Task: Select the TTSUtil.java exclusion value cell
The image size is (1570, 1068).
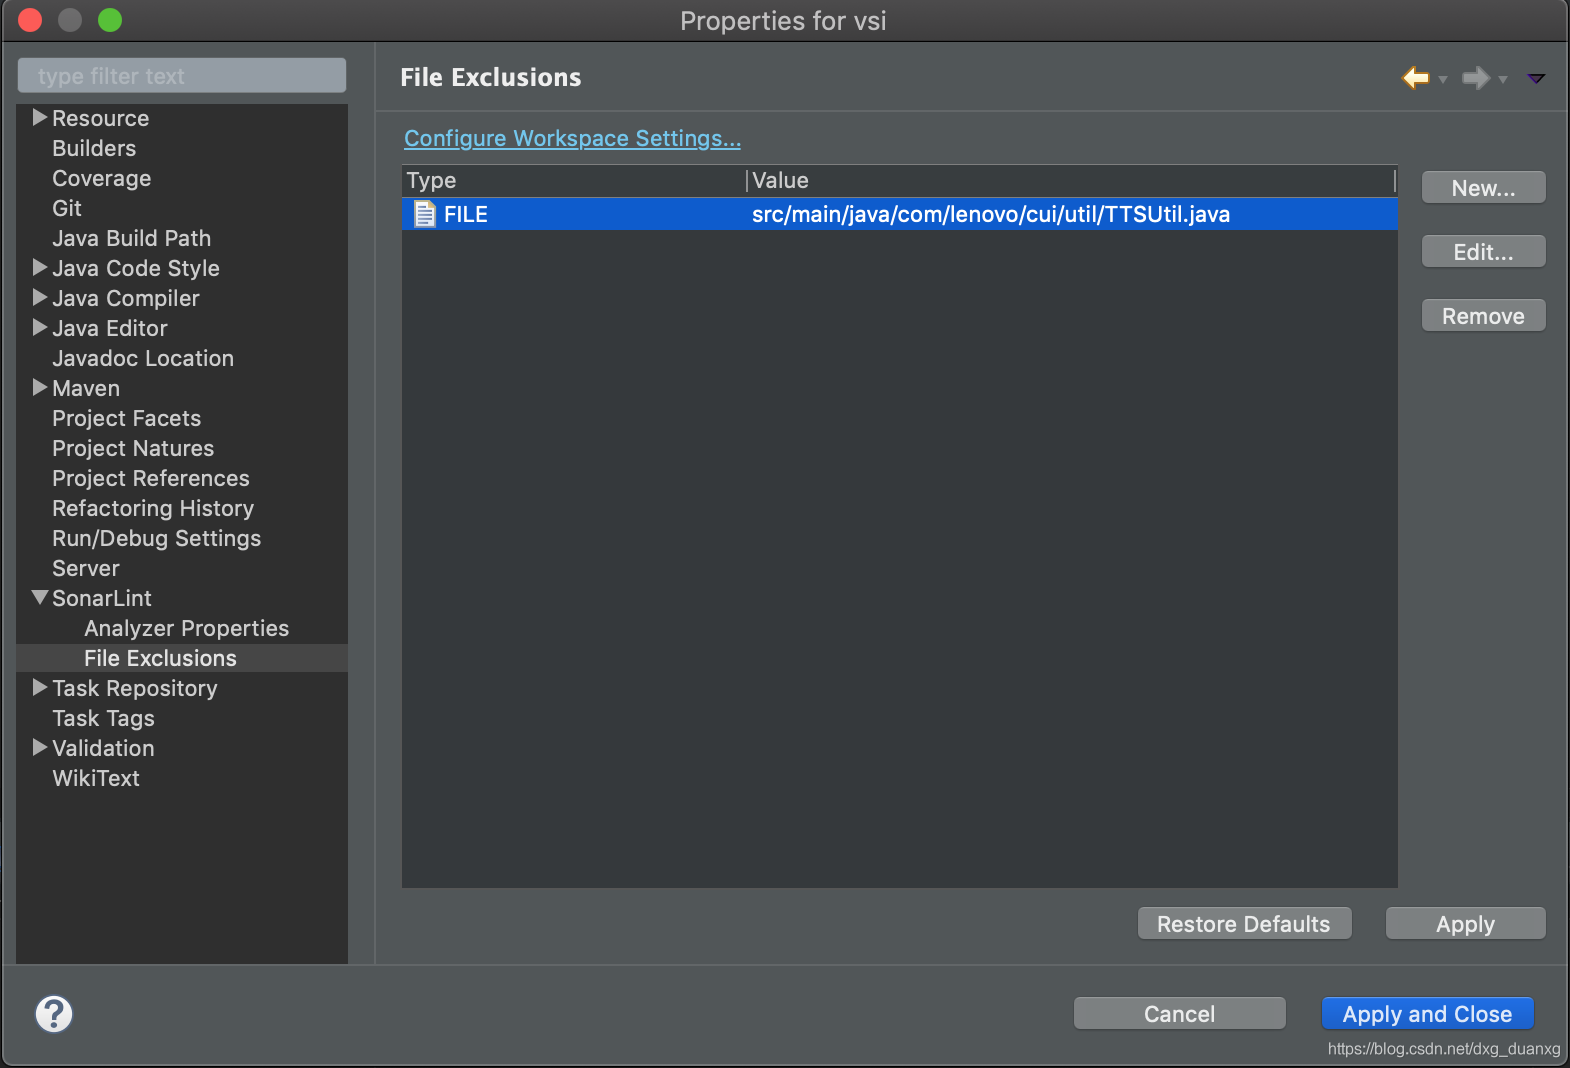Action: (x=991, y=214)
